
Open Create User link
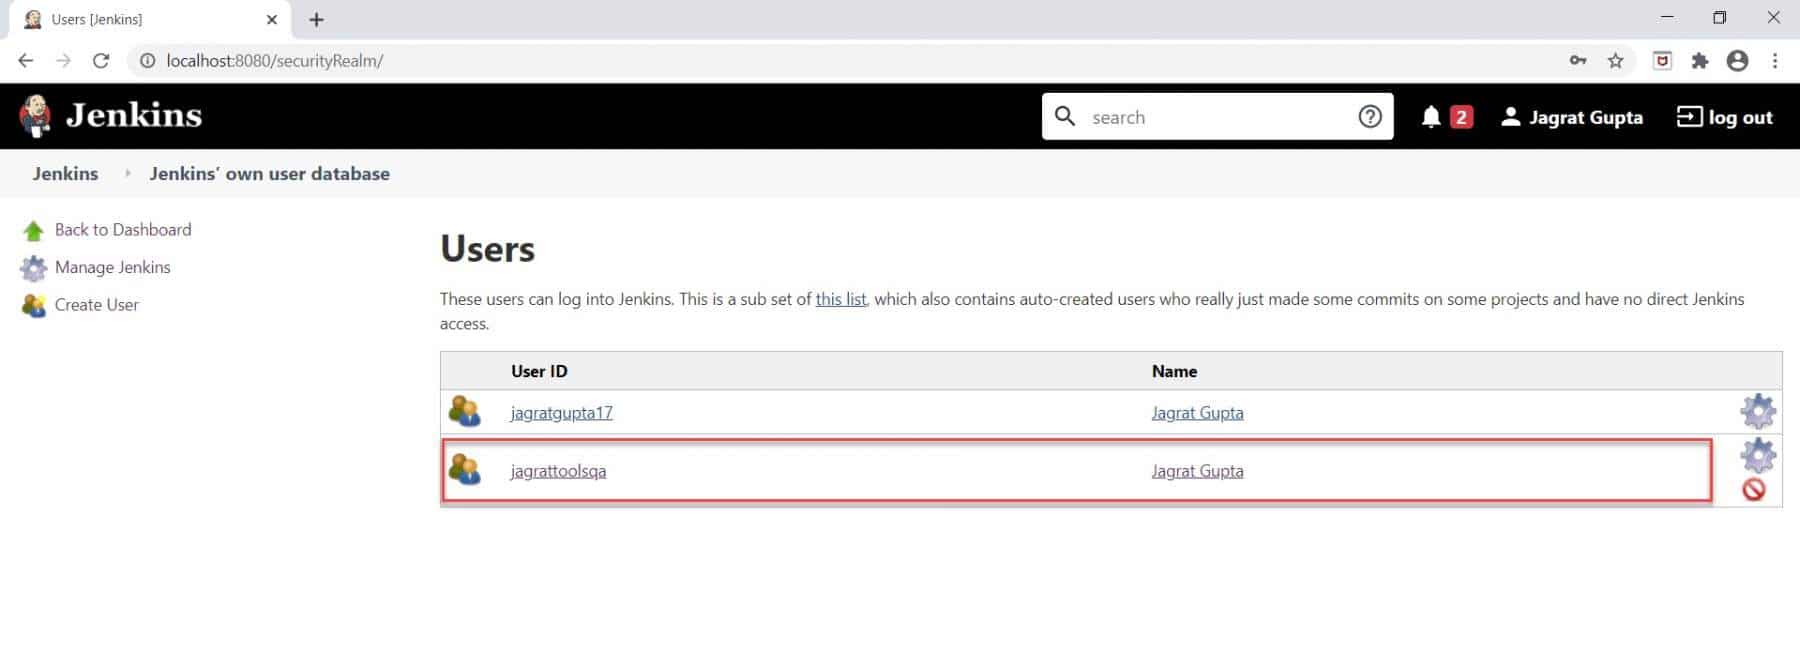97,305
